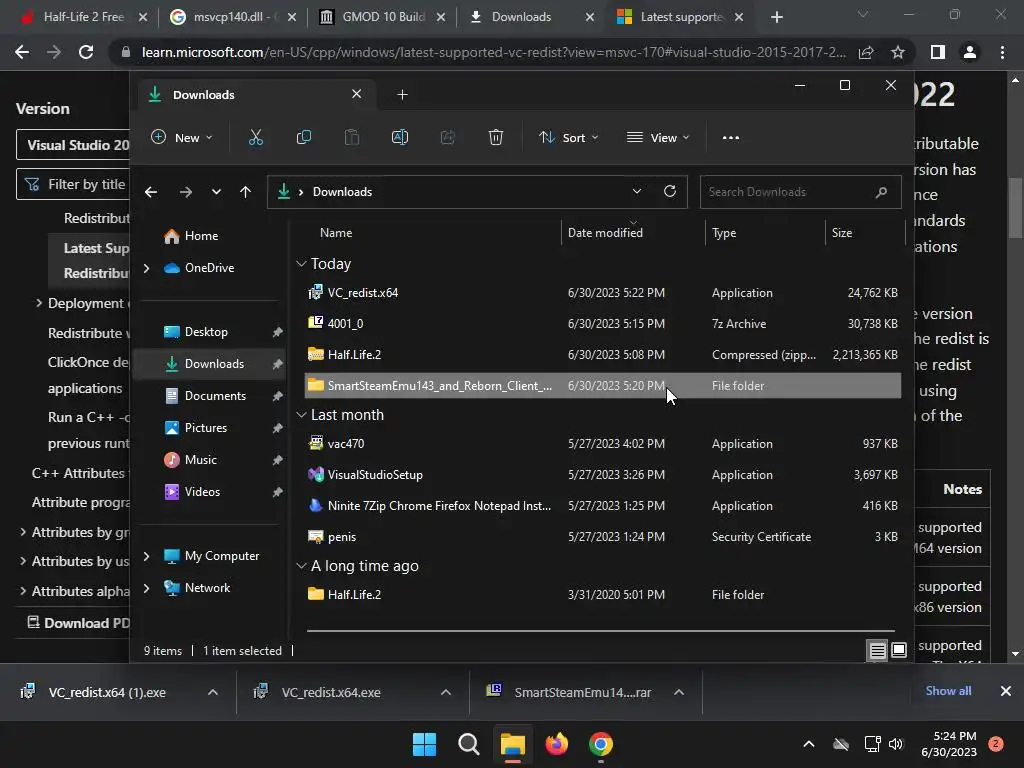The width and height of the screenshot is (1024, 768).
Task: Click the search magnifier in Search Downloads box
Action: click(x=881, y=192)
